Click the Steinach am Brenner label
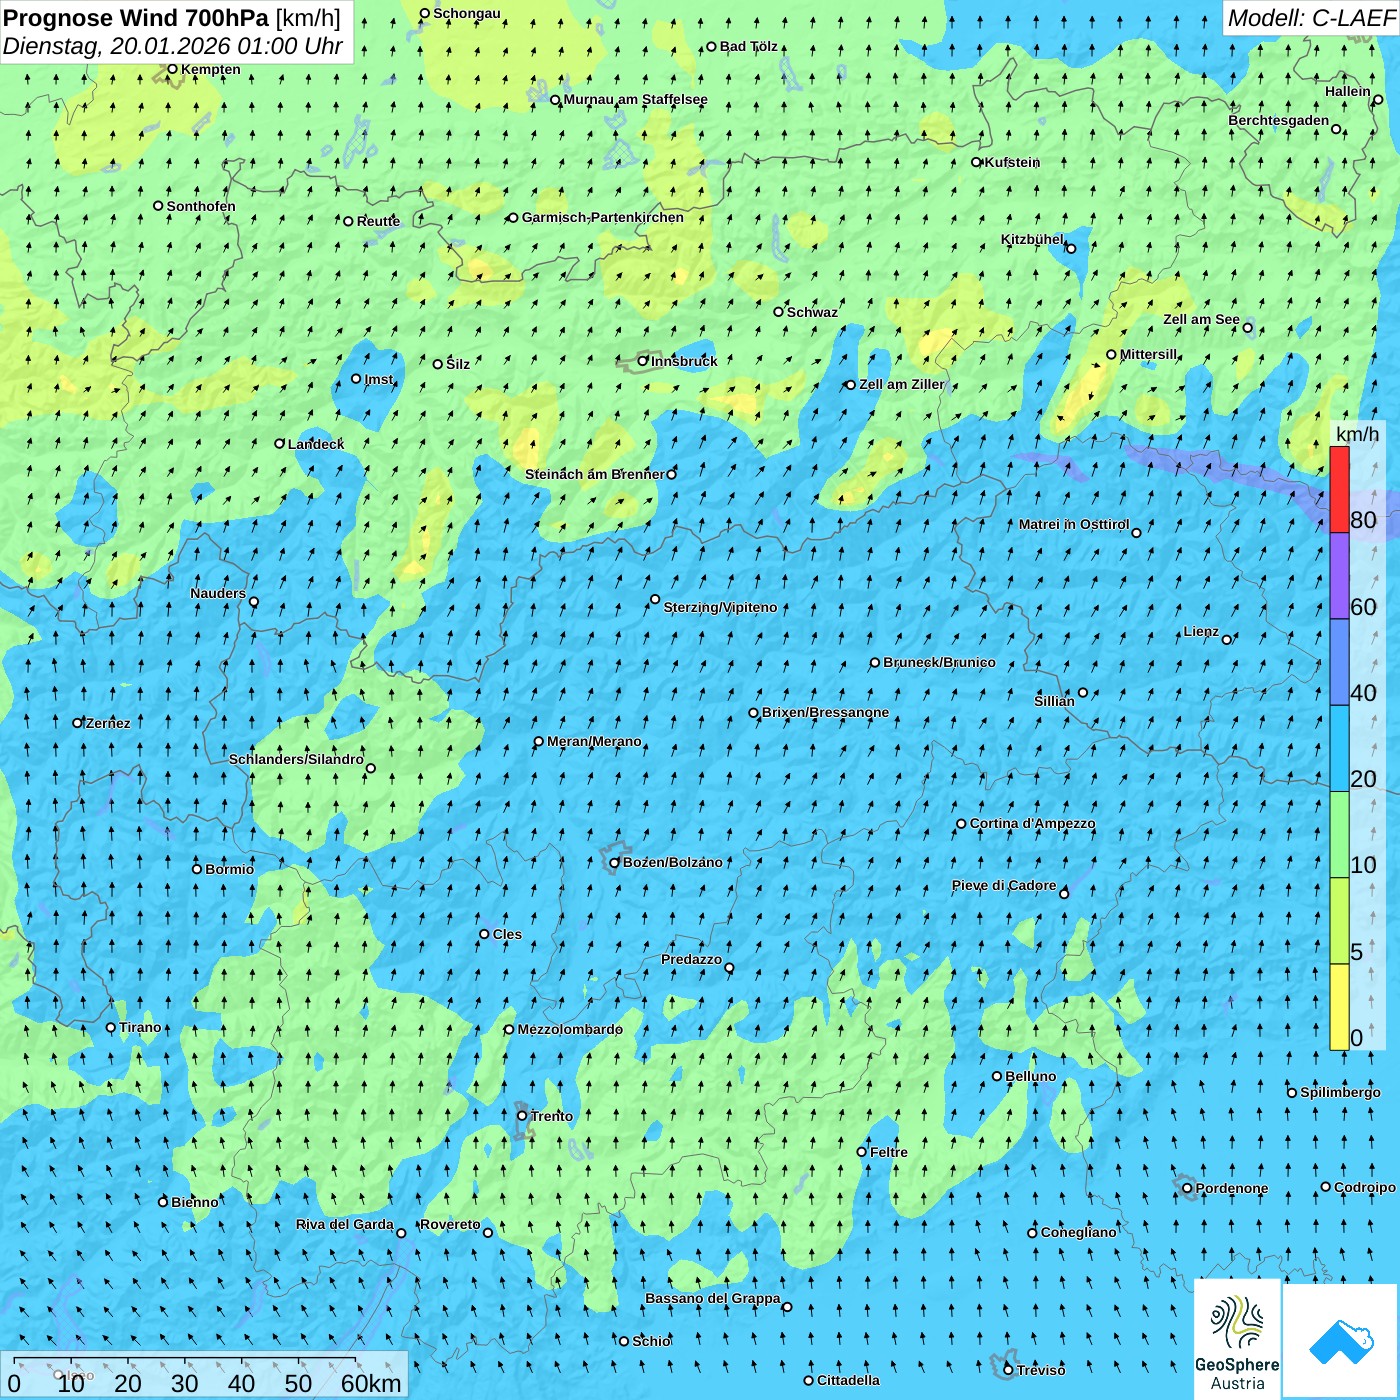This screenshot has height=1400, width=1400. pos(595,474)
